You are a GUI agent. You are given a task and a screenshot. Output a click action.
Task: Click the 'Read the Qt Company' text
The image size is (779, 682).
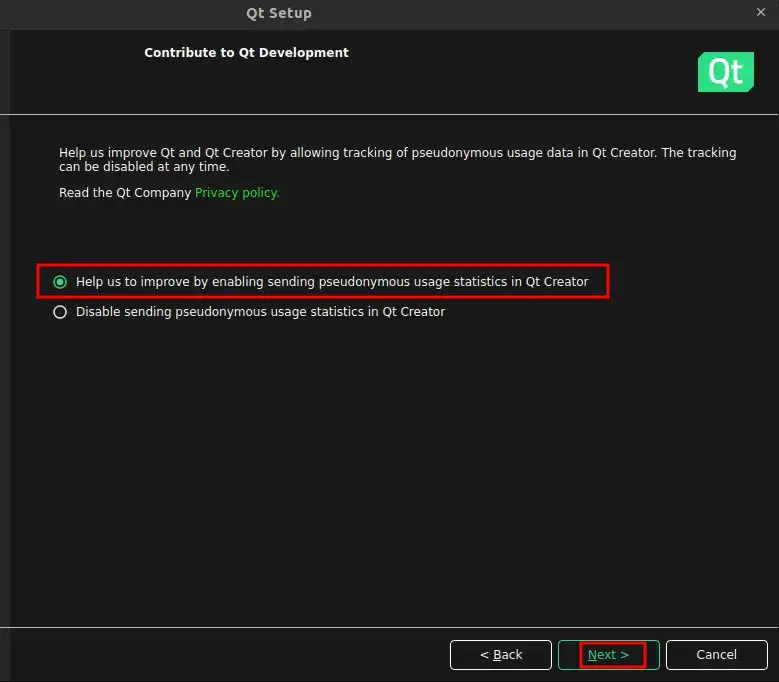pos(125,193)
